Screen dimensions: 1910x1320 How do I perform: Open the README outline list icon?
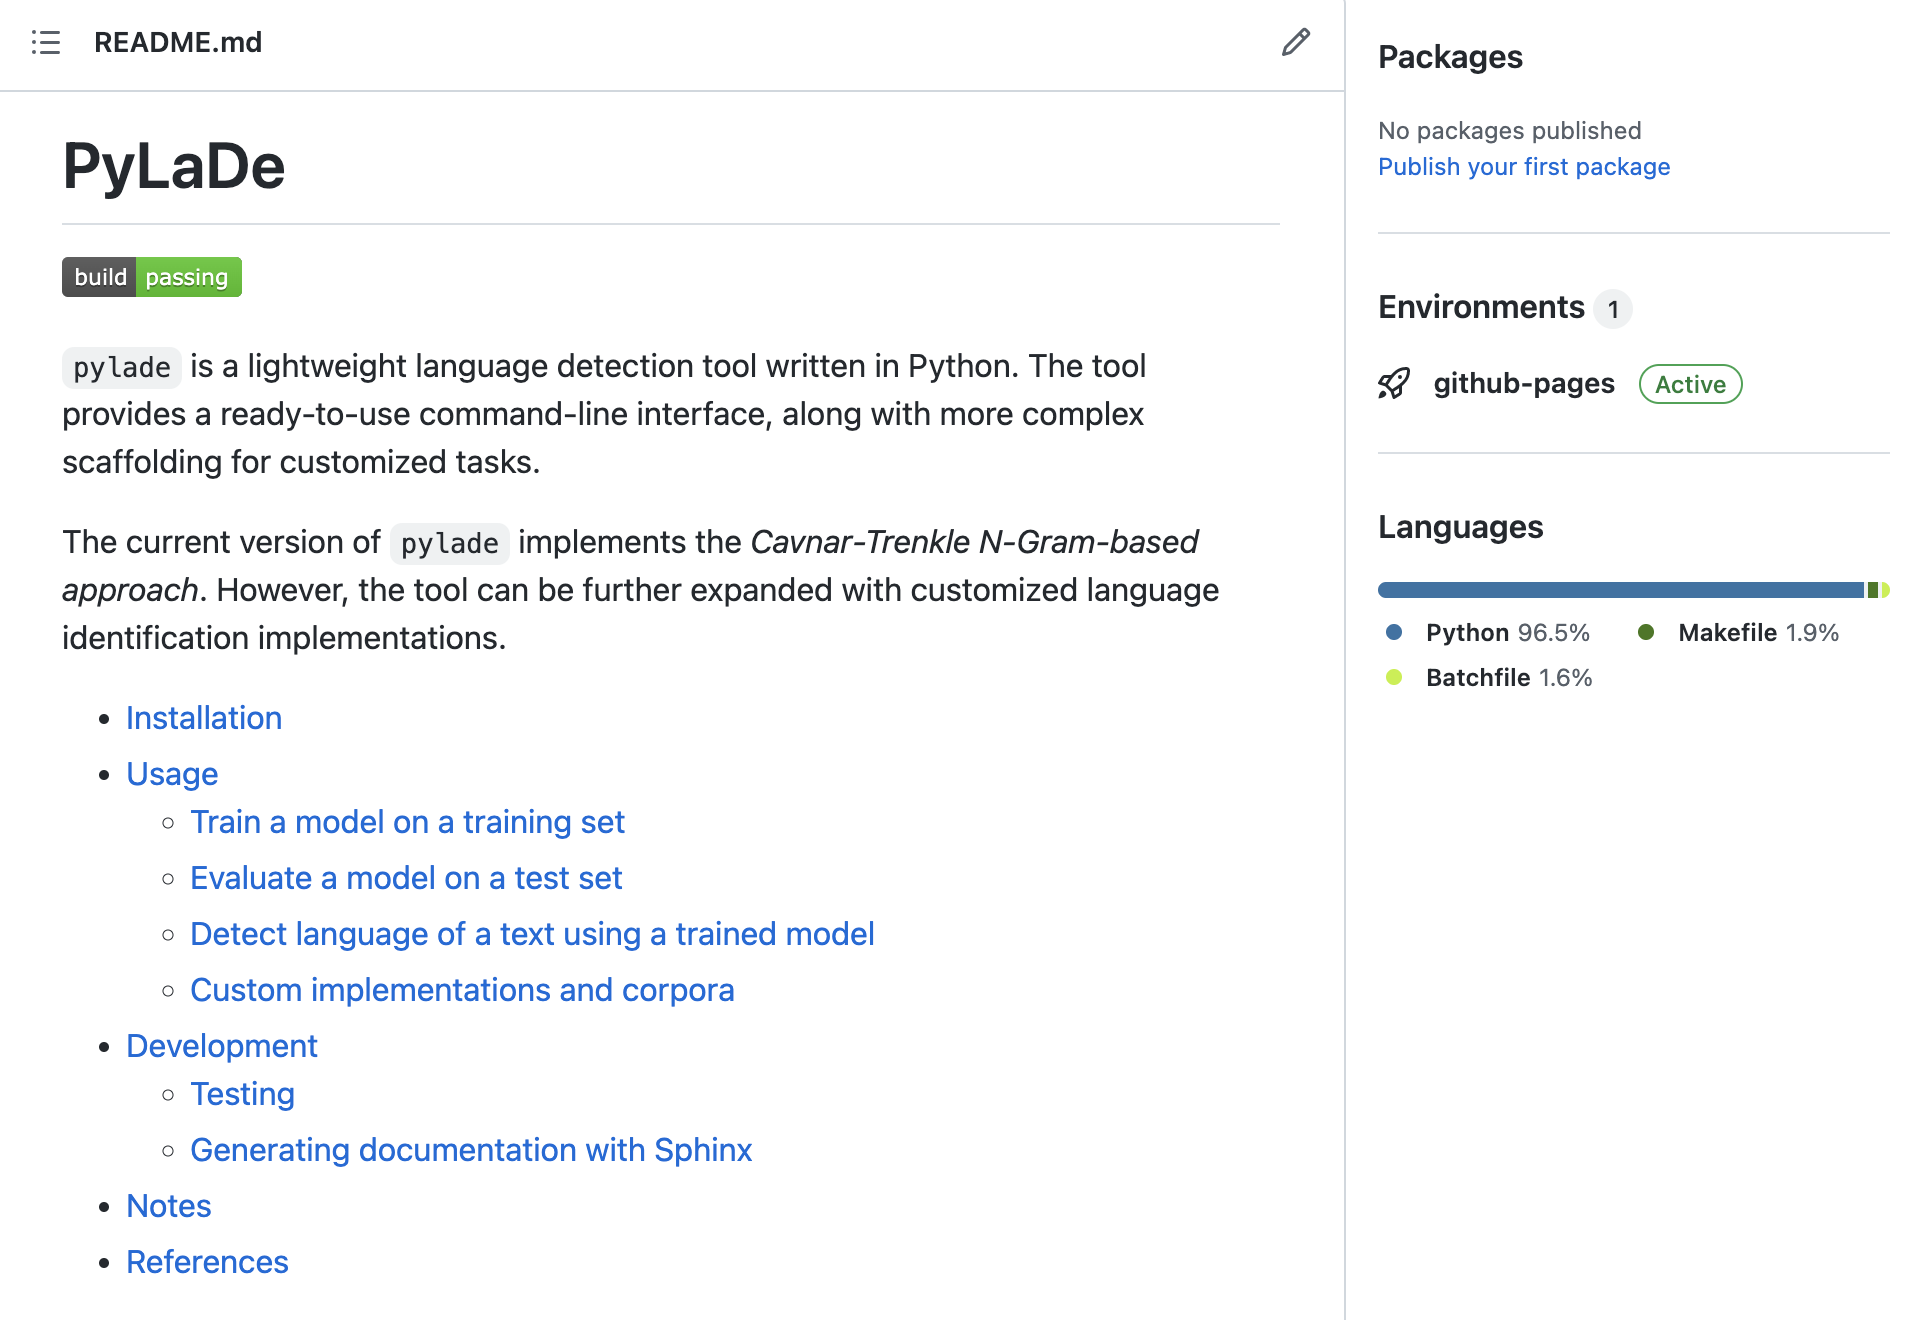(x=46, y=42)
